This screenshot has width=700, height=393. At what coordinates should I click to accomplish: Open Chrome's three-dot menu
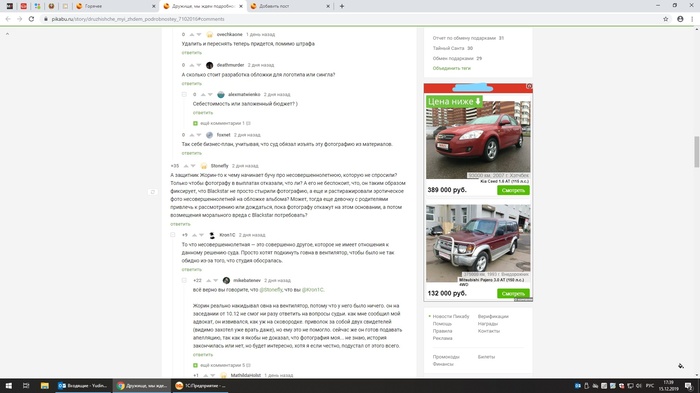(x=692, y=19)
